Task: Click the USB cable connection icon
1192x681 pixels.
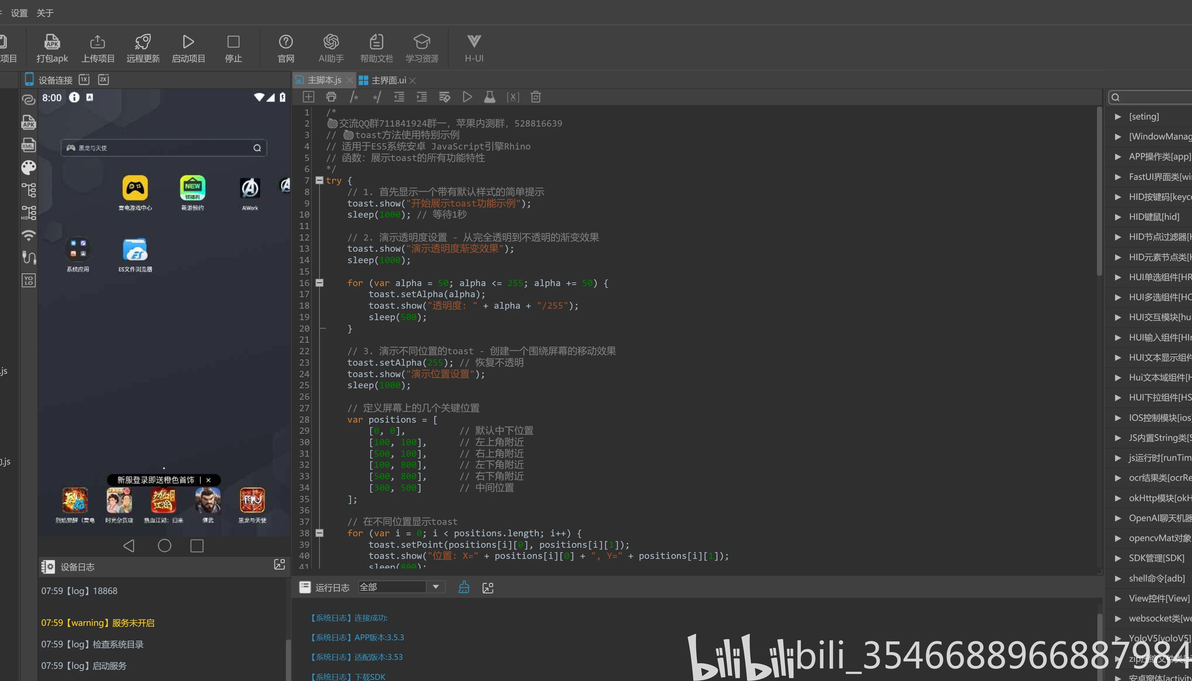Action: (29, 258)
